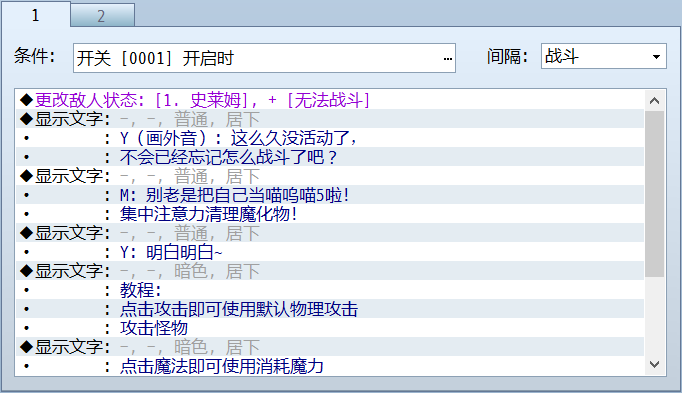Image resolution: width=682 pixels, height=393 pixels.
Task: Select the 显示文字 暗色 command above 点击魔法
Action: click(330, 347)
